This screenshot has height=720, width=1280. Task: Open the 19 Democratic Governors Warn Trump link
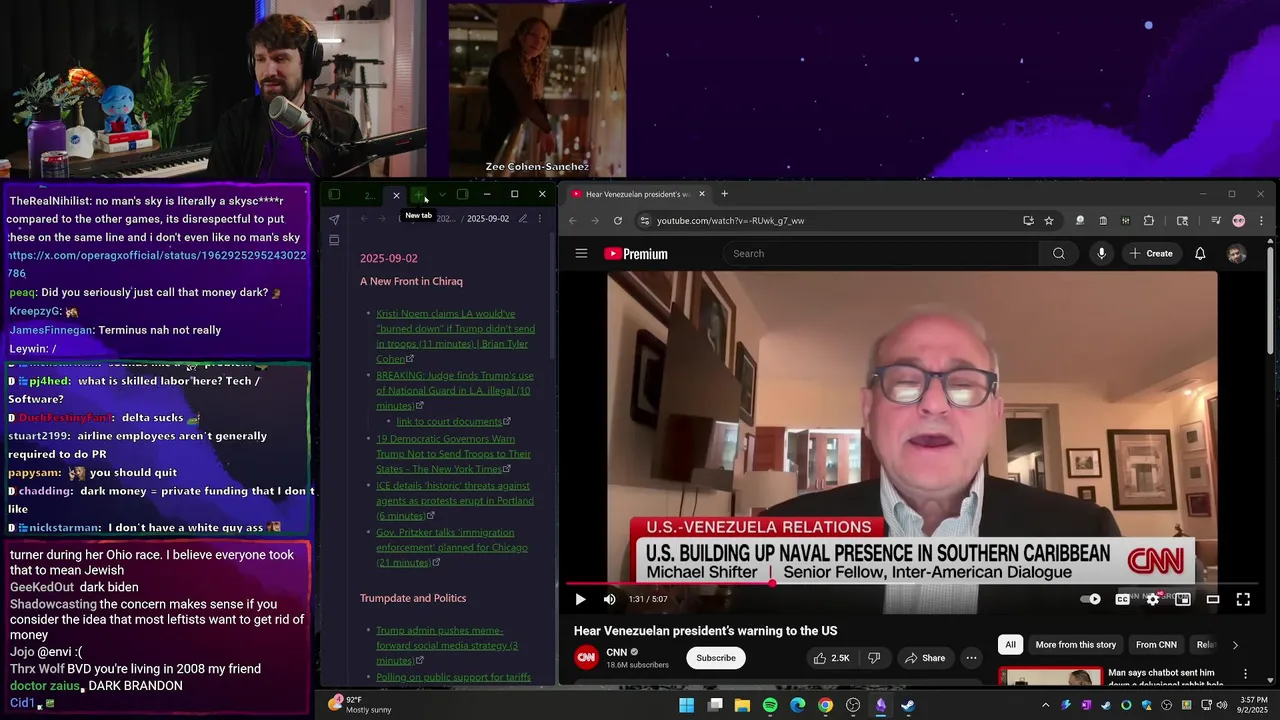coord(453,453)
